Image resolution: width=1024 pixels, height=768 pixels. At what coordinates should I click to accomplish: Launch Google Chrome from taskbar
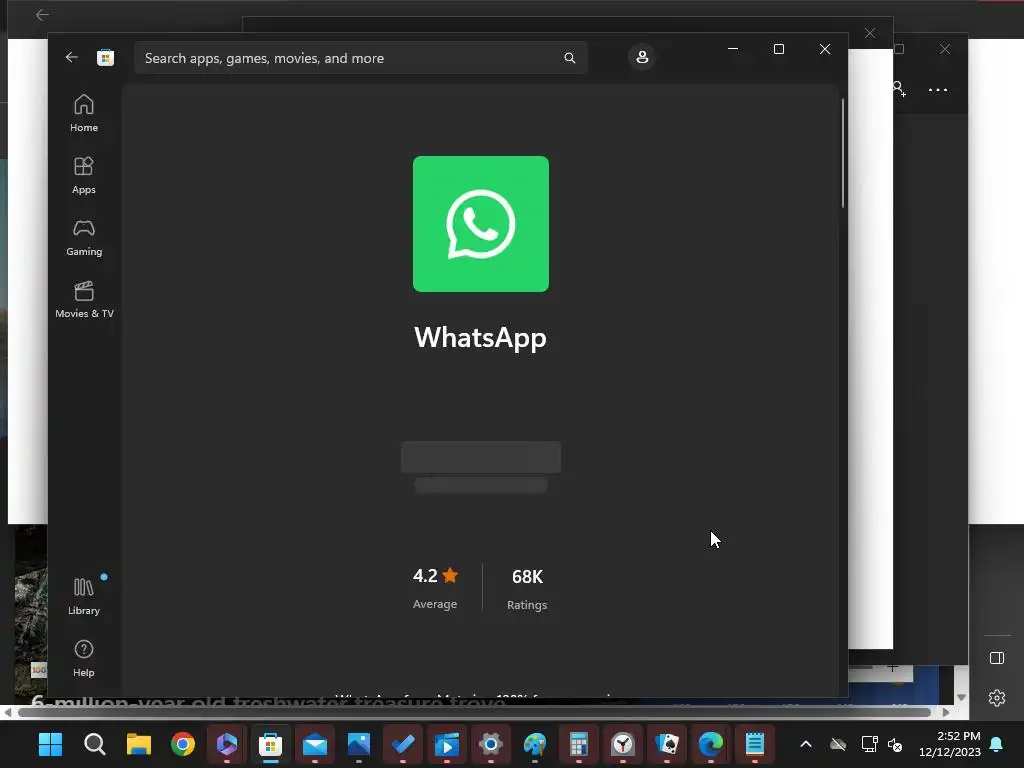click(x=183, y=744)
